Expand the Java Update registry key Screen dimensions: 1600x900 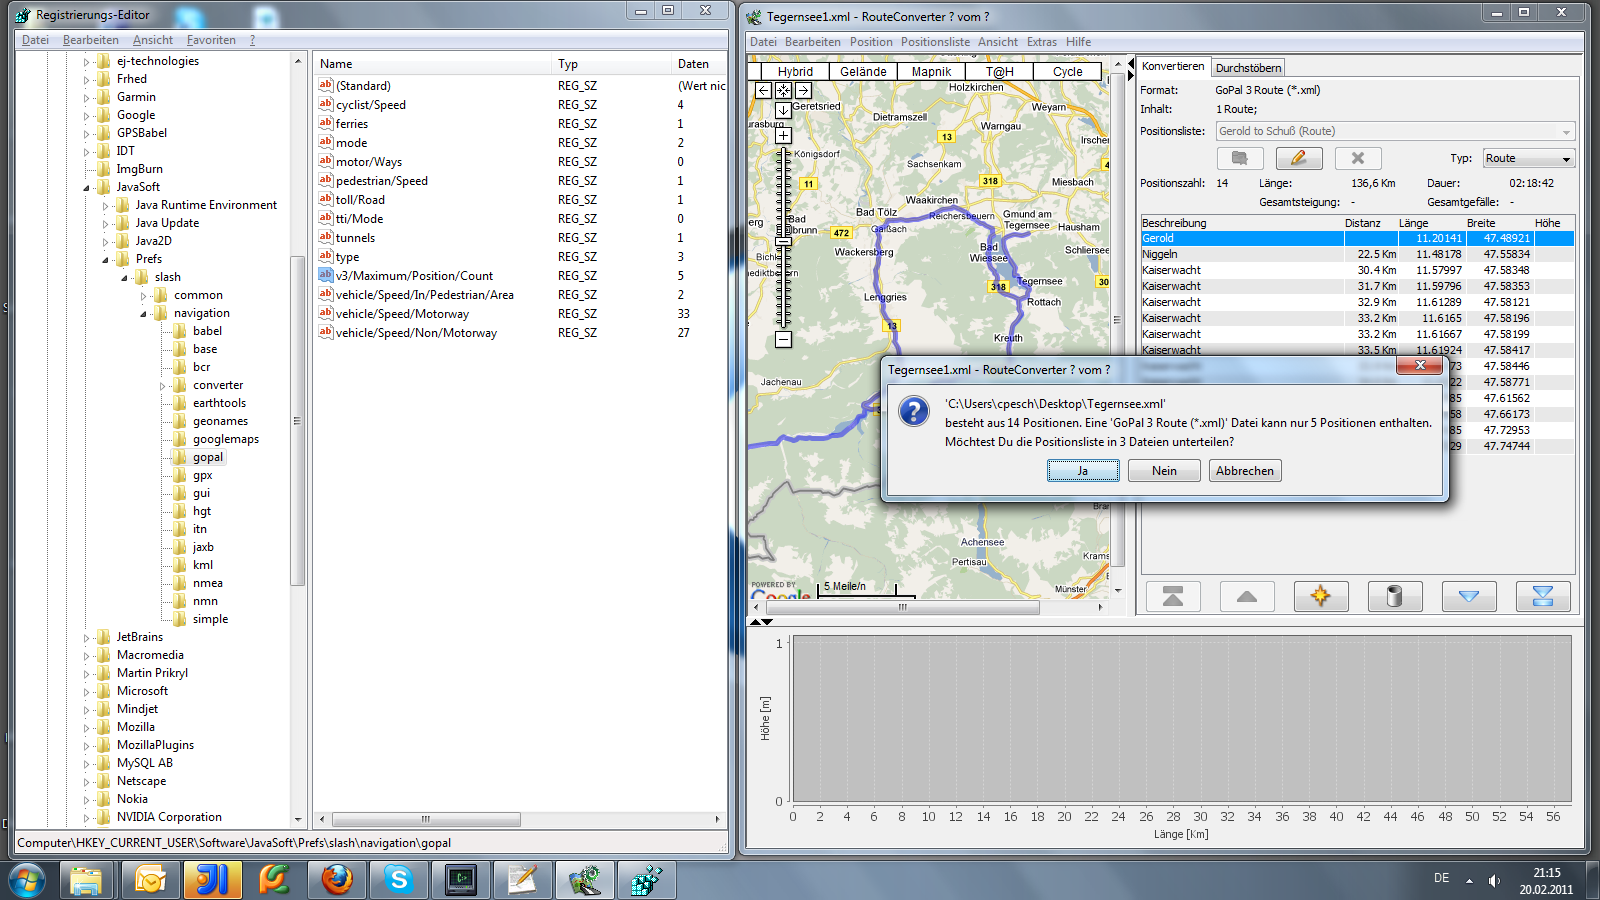pyautogui.click(x=106, y=224)
